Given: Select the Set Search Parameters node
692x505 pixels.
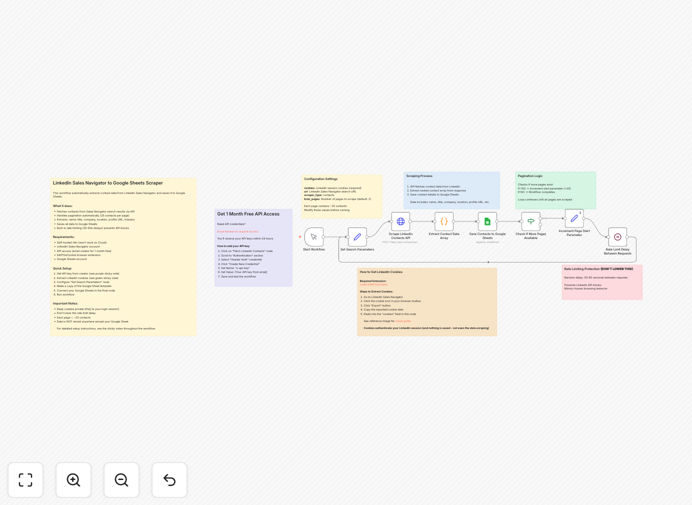Looking at the screenshot, I should (x=357, y=237).
